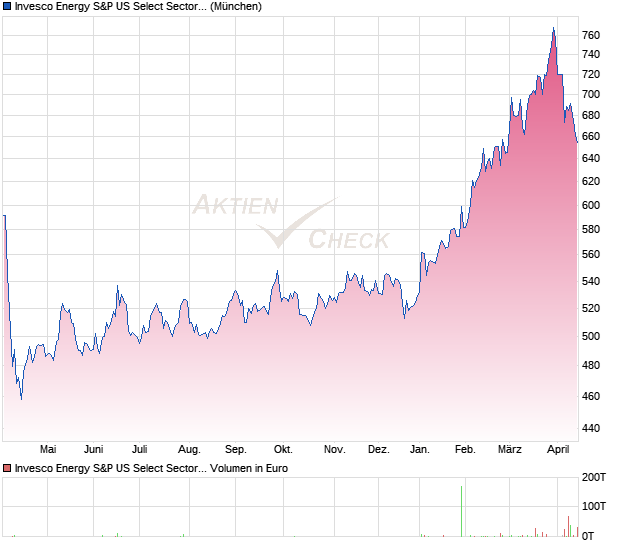The height and width of the screenshot is (546, 620).
Task: Click the 700 price axis value
Action: coord(591,94)
